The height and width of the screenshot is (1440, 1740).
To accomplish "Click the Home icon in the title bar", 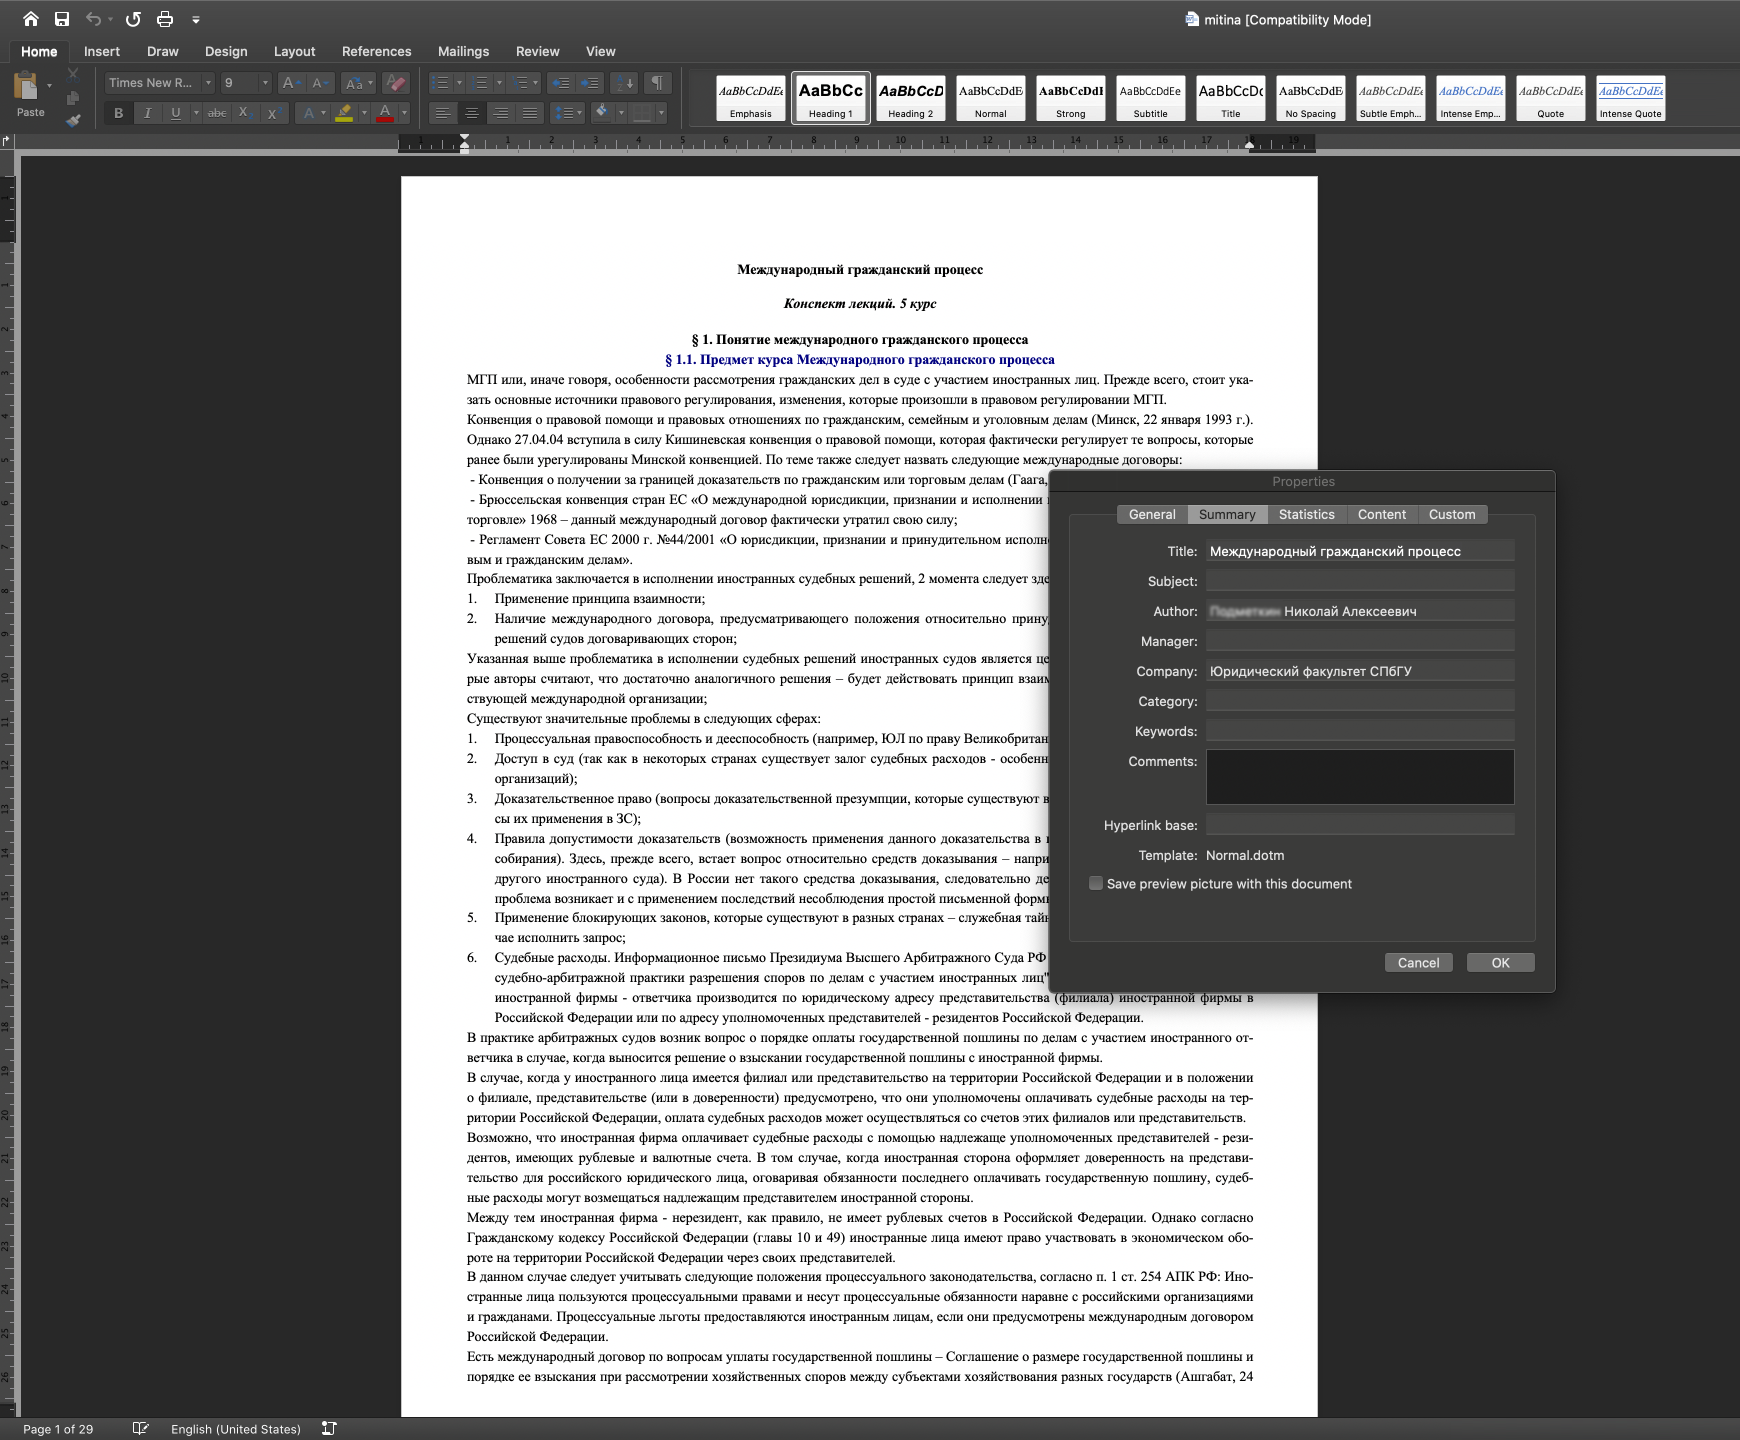I will tap(31, 19).
